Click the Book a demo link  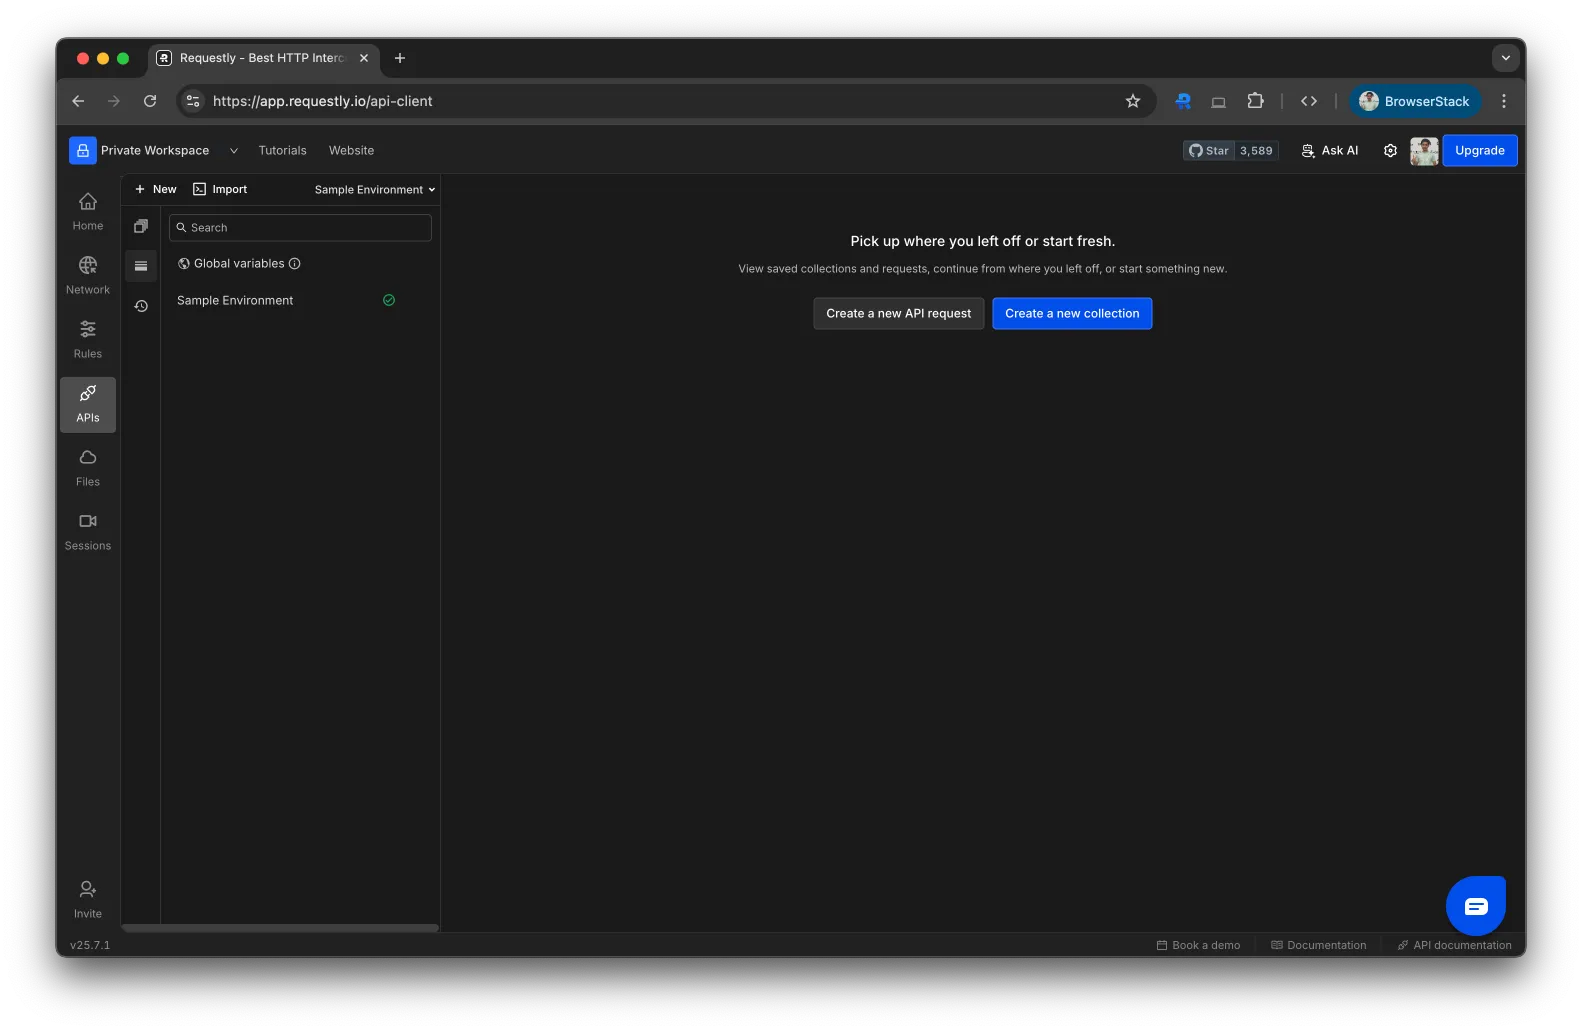[1198, 945]
